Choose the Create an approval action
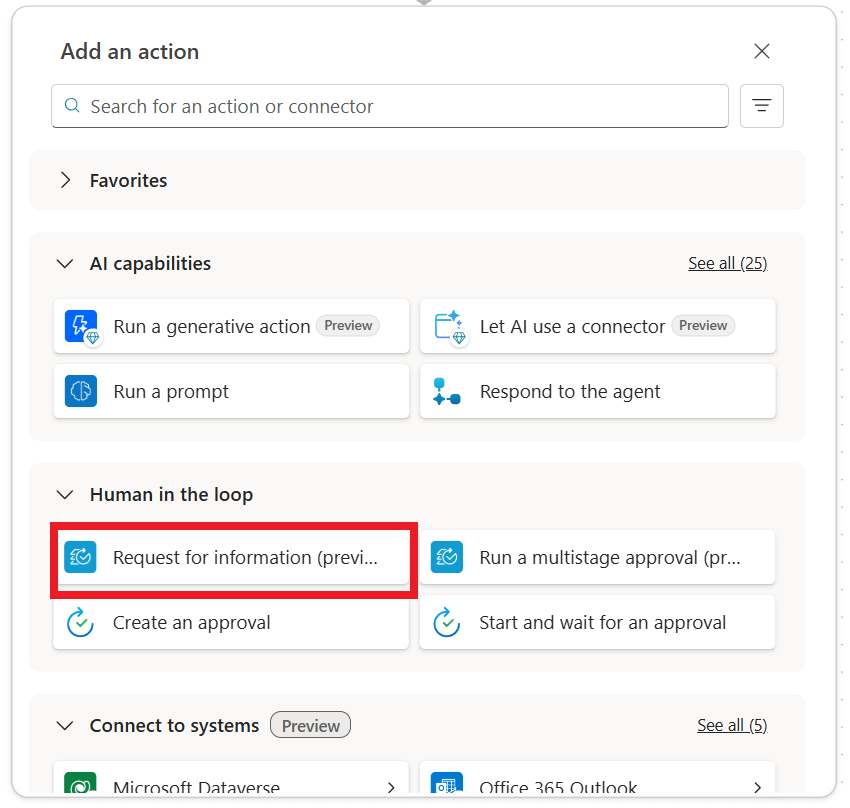Screen dimensions: 850x808 pos(231,622)
